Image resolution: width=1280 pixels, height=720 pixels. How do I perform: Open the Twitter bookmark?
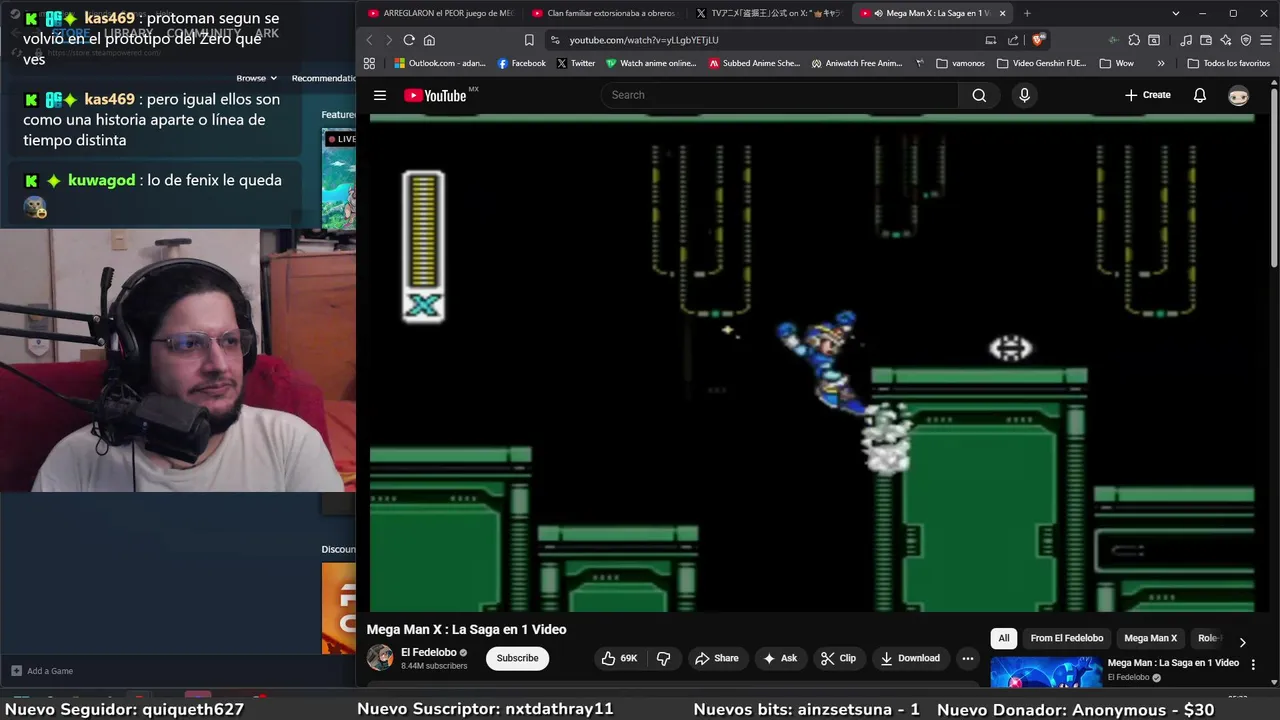pyautogui.click(x=576, y=63)
